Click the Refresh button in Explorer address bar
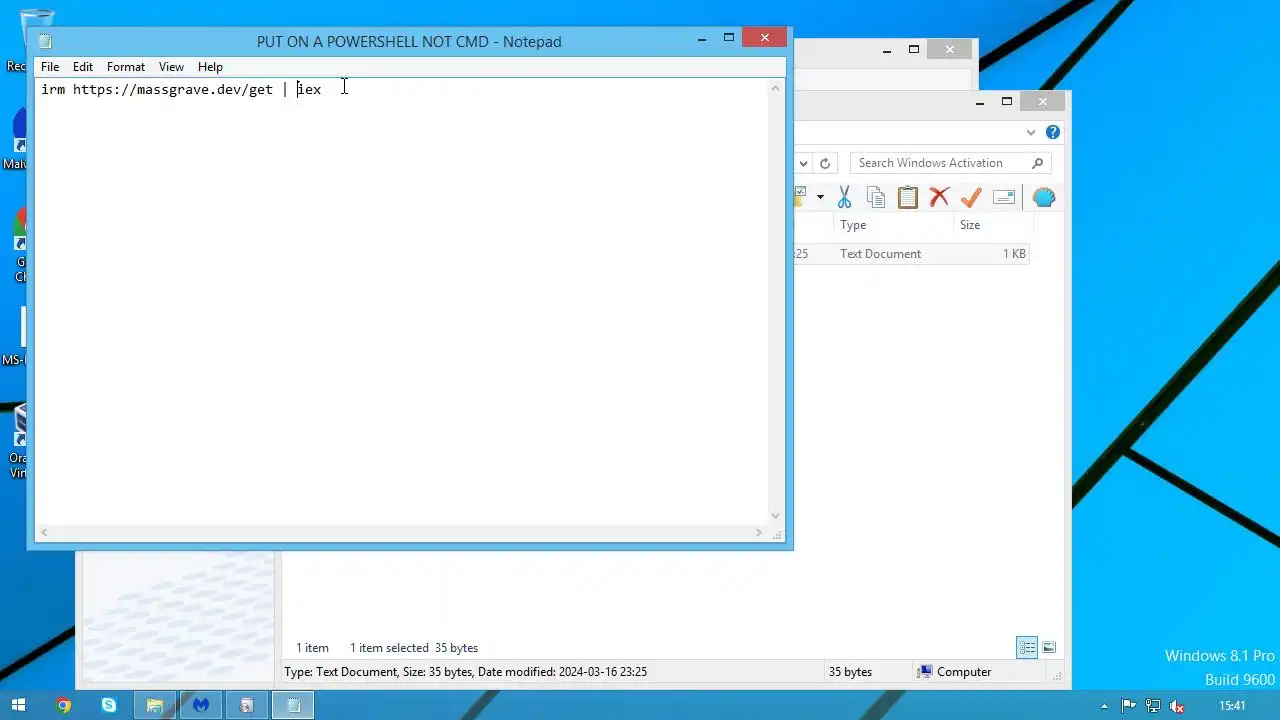The height and width of the screenshot is (720, 1280). 825,163
